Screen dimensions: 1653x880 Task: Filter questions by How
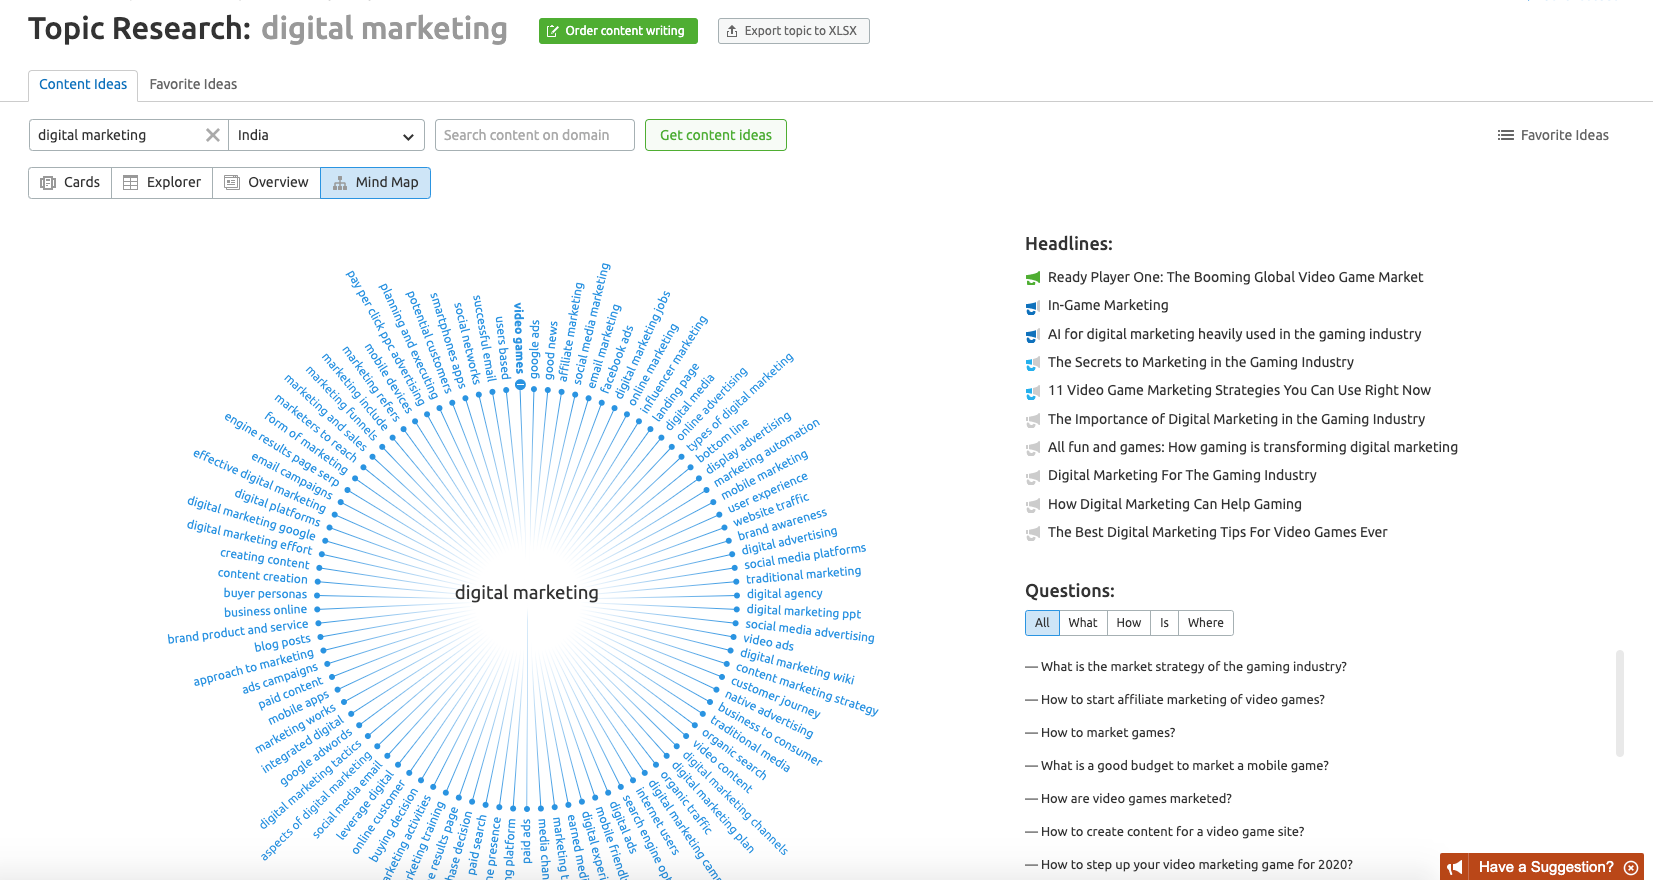click(x=1129, y=623)
